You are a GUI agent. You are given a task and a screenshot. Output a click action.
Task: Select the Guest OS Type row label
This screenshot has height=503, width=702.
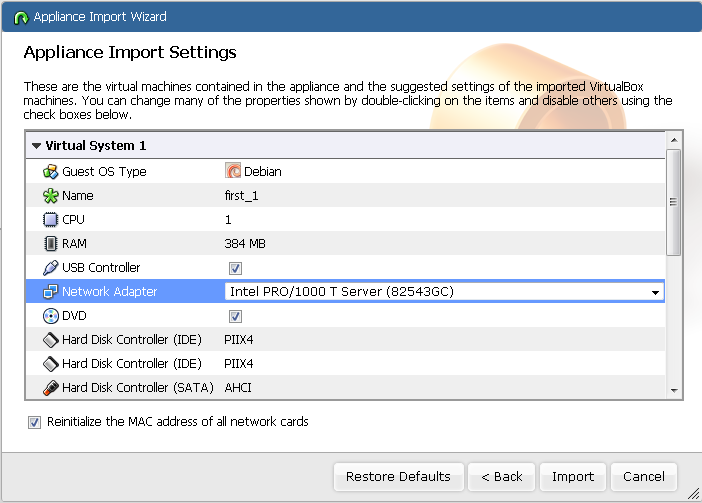pyautogui.click(x=104, y=172)
